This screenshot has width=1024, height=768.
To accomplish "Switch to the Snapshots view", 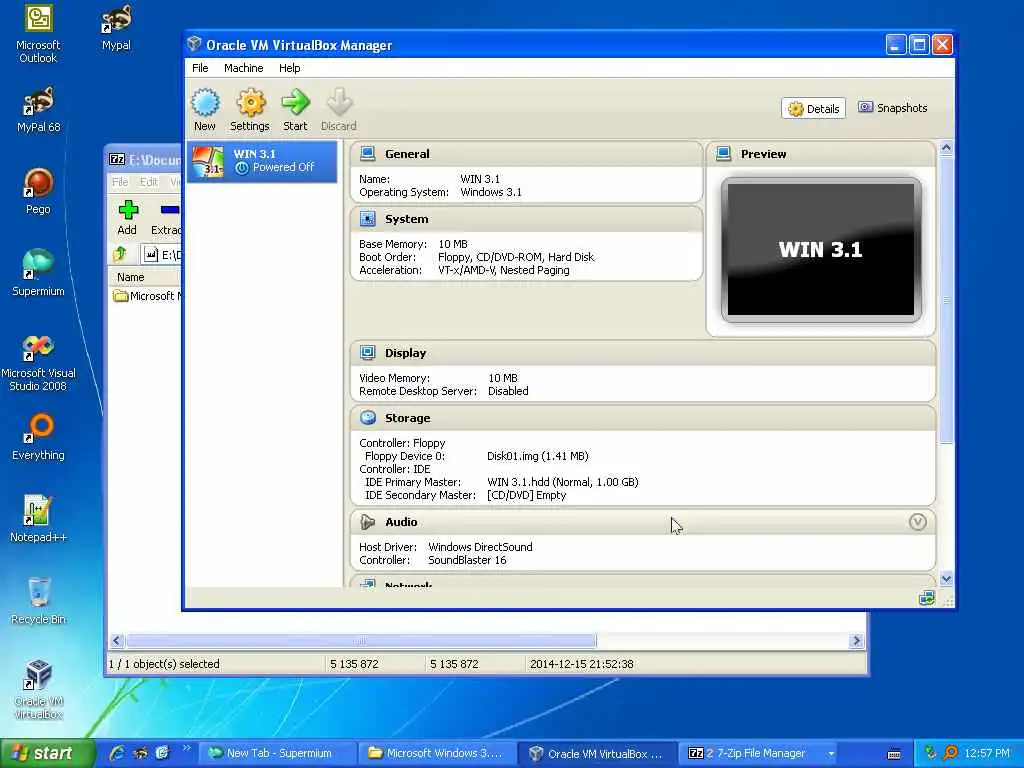I will coord(893,108).
